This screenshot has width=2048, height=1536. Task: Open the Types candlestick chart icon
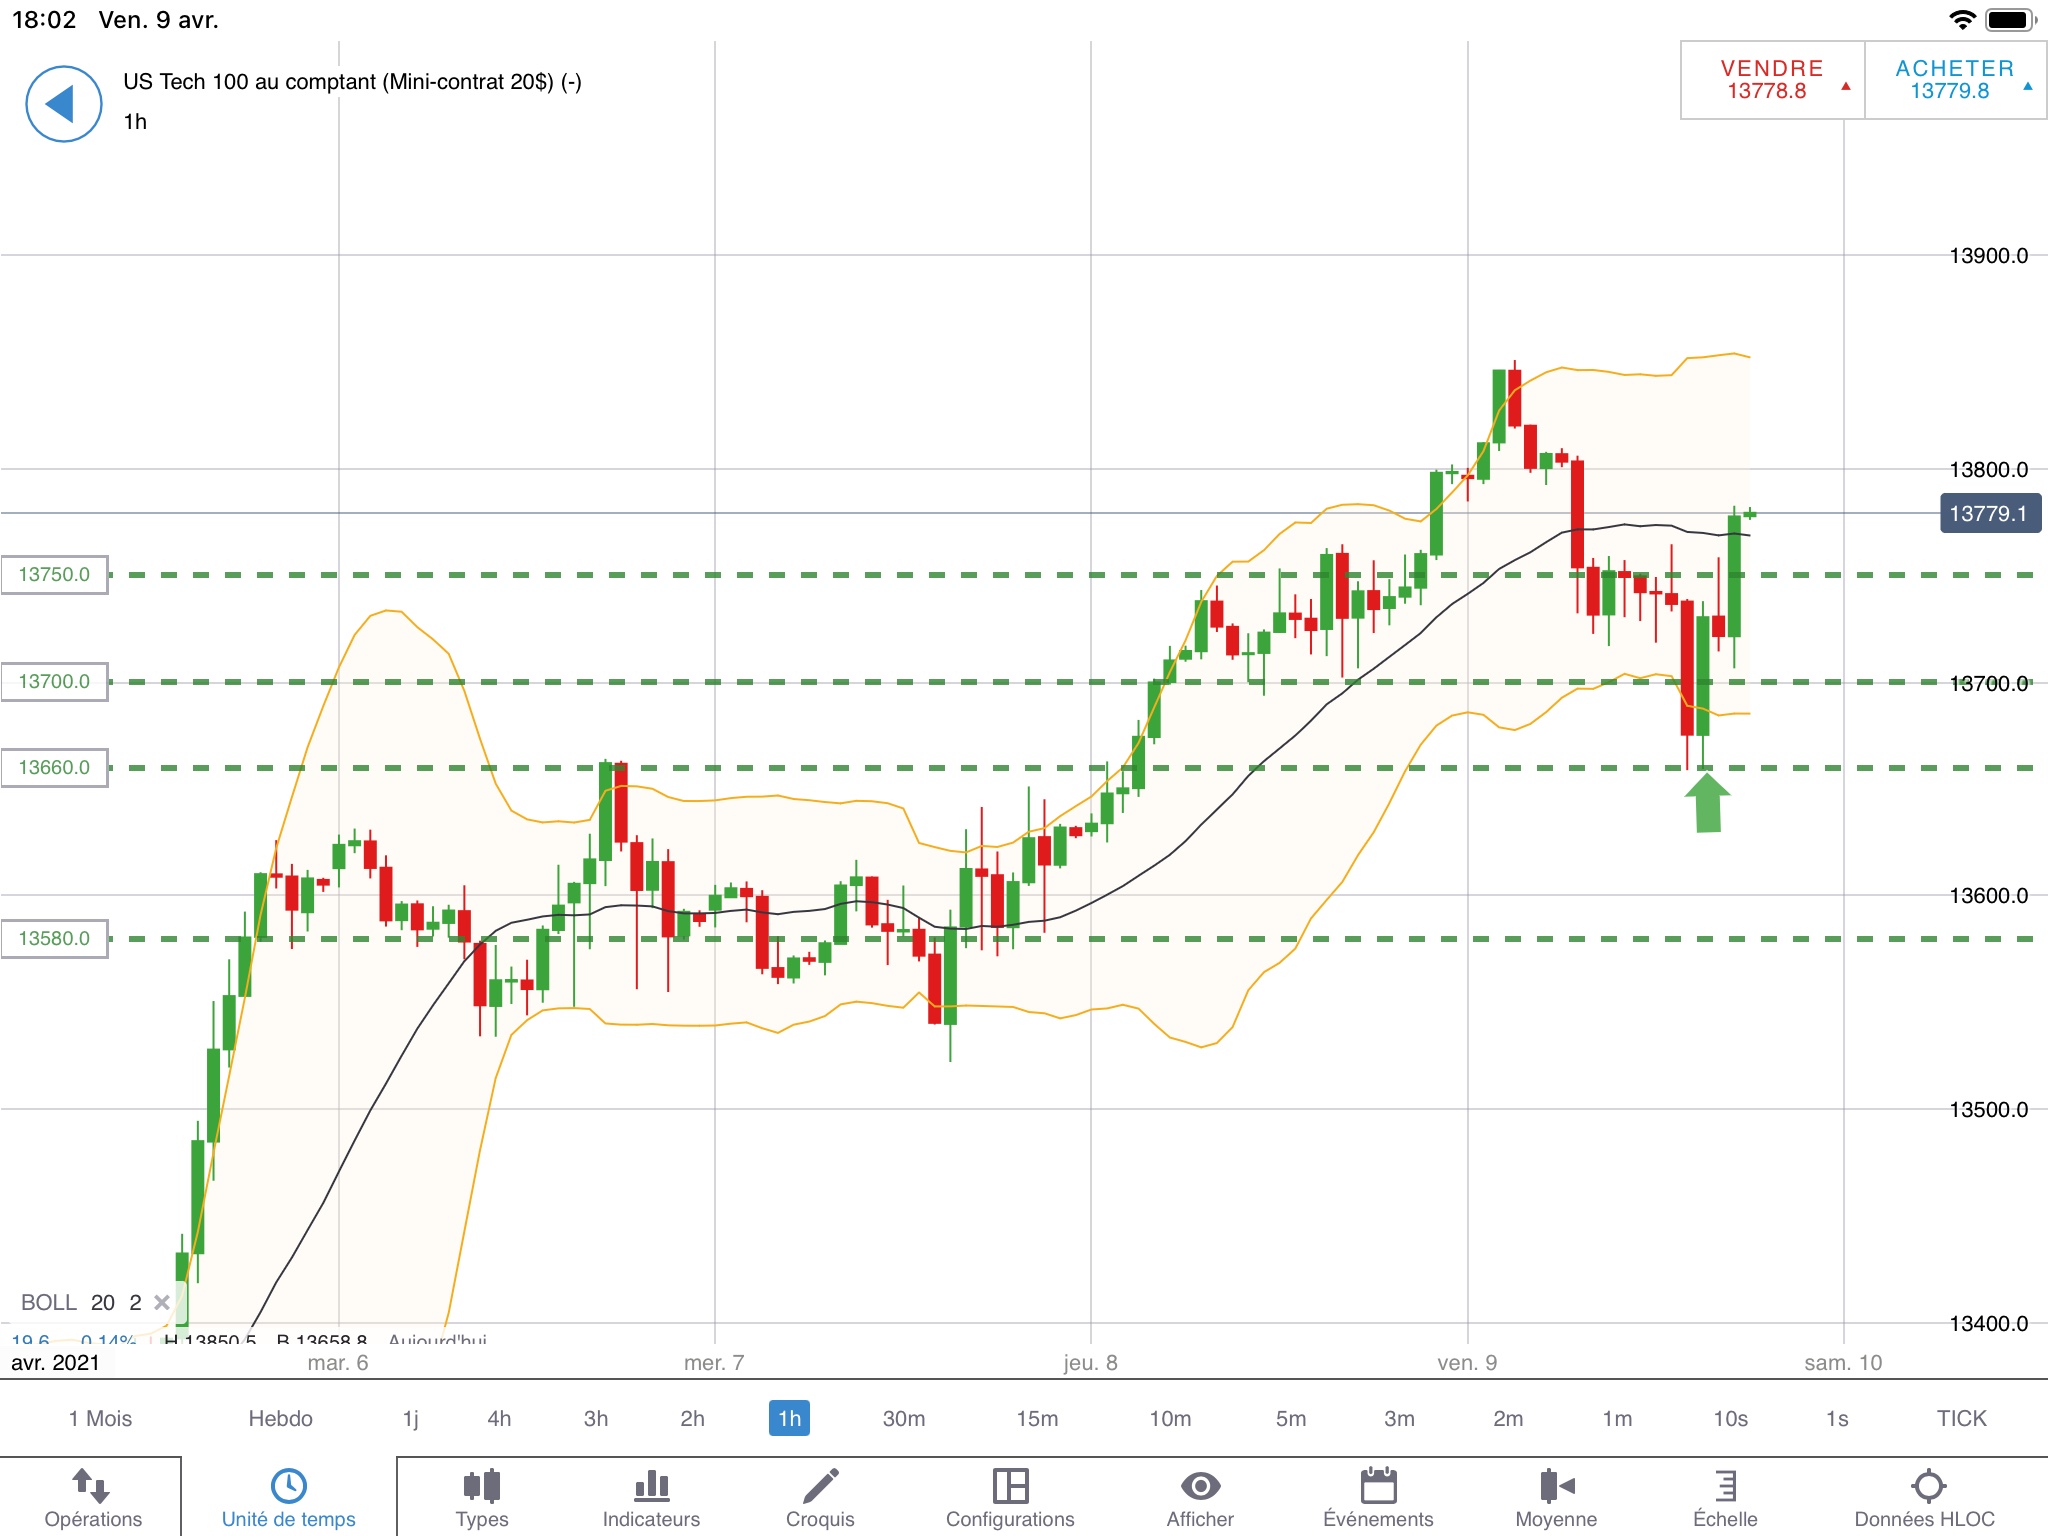tap(482, 1486)
